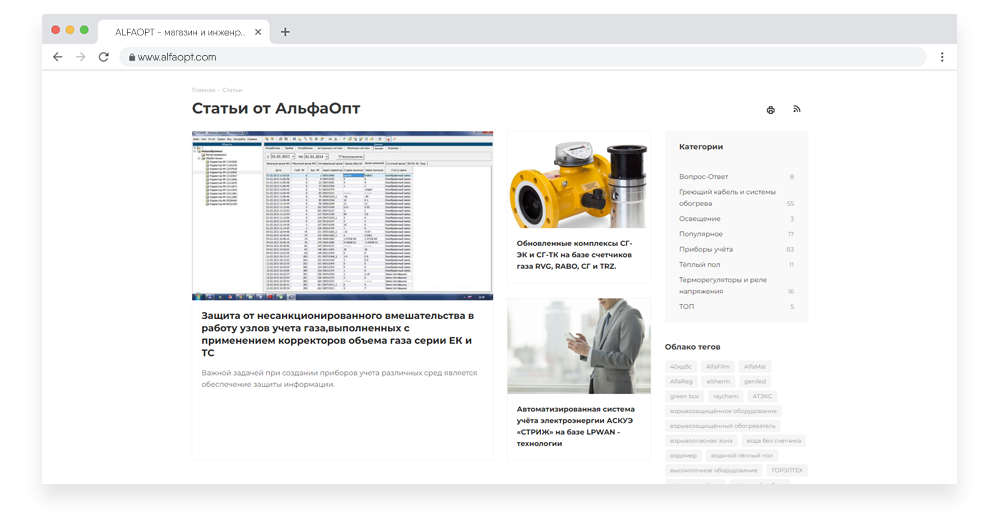This screenshot has width=1000, height=512.
Task: Select the Тёплый пол category
Action: tap(700, 265)
